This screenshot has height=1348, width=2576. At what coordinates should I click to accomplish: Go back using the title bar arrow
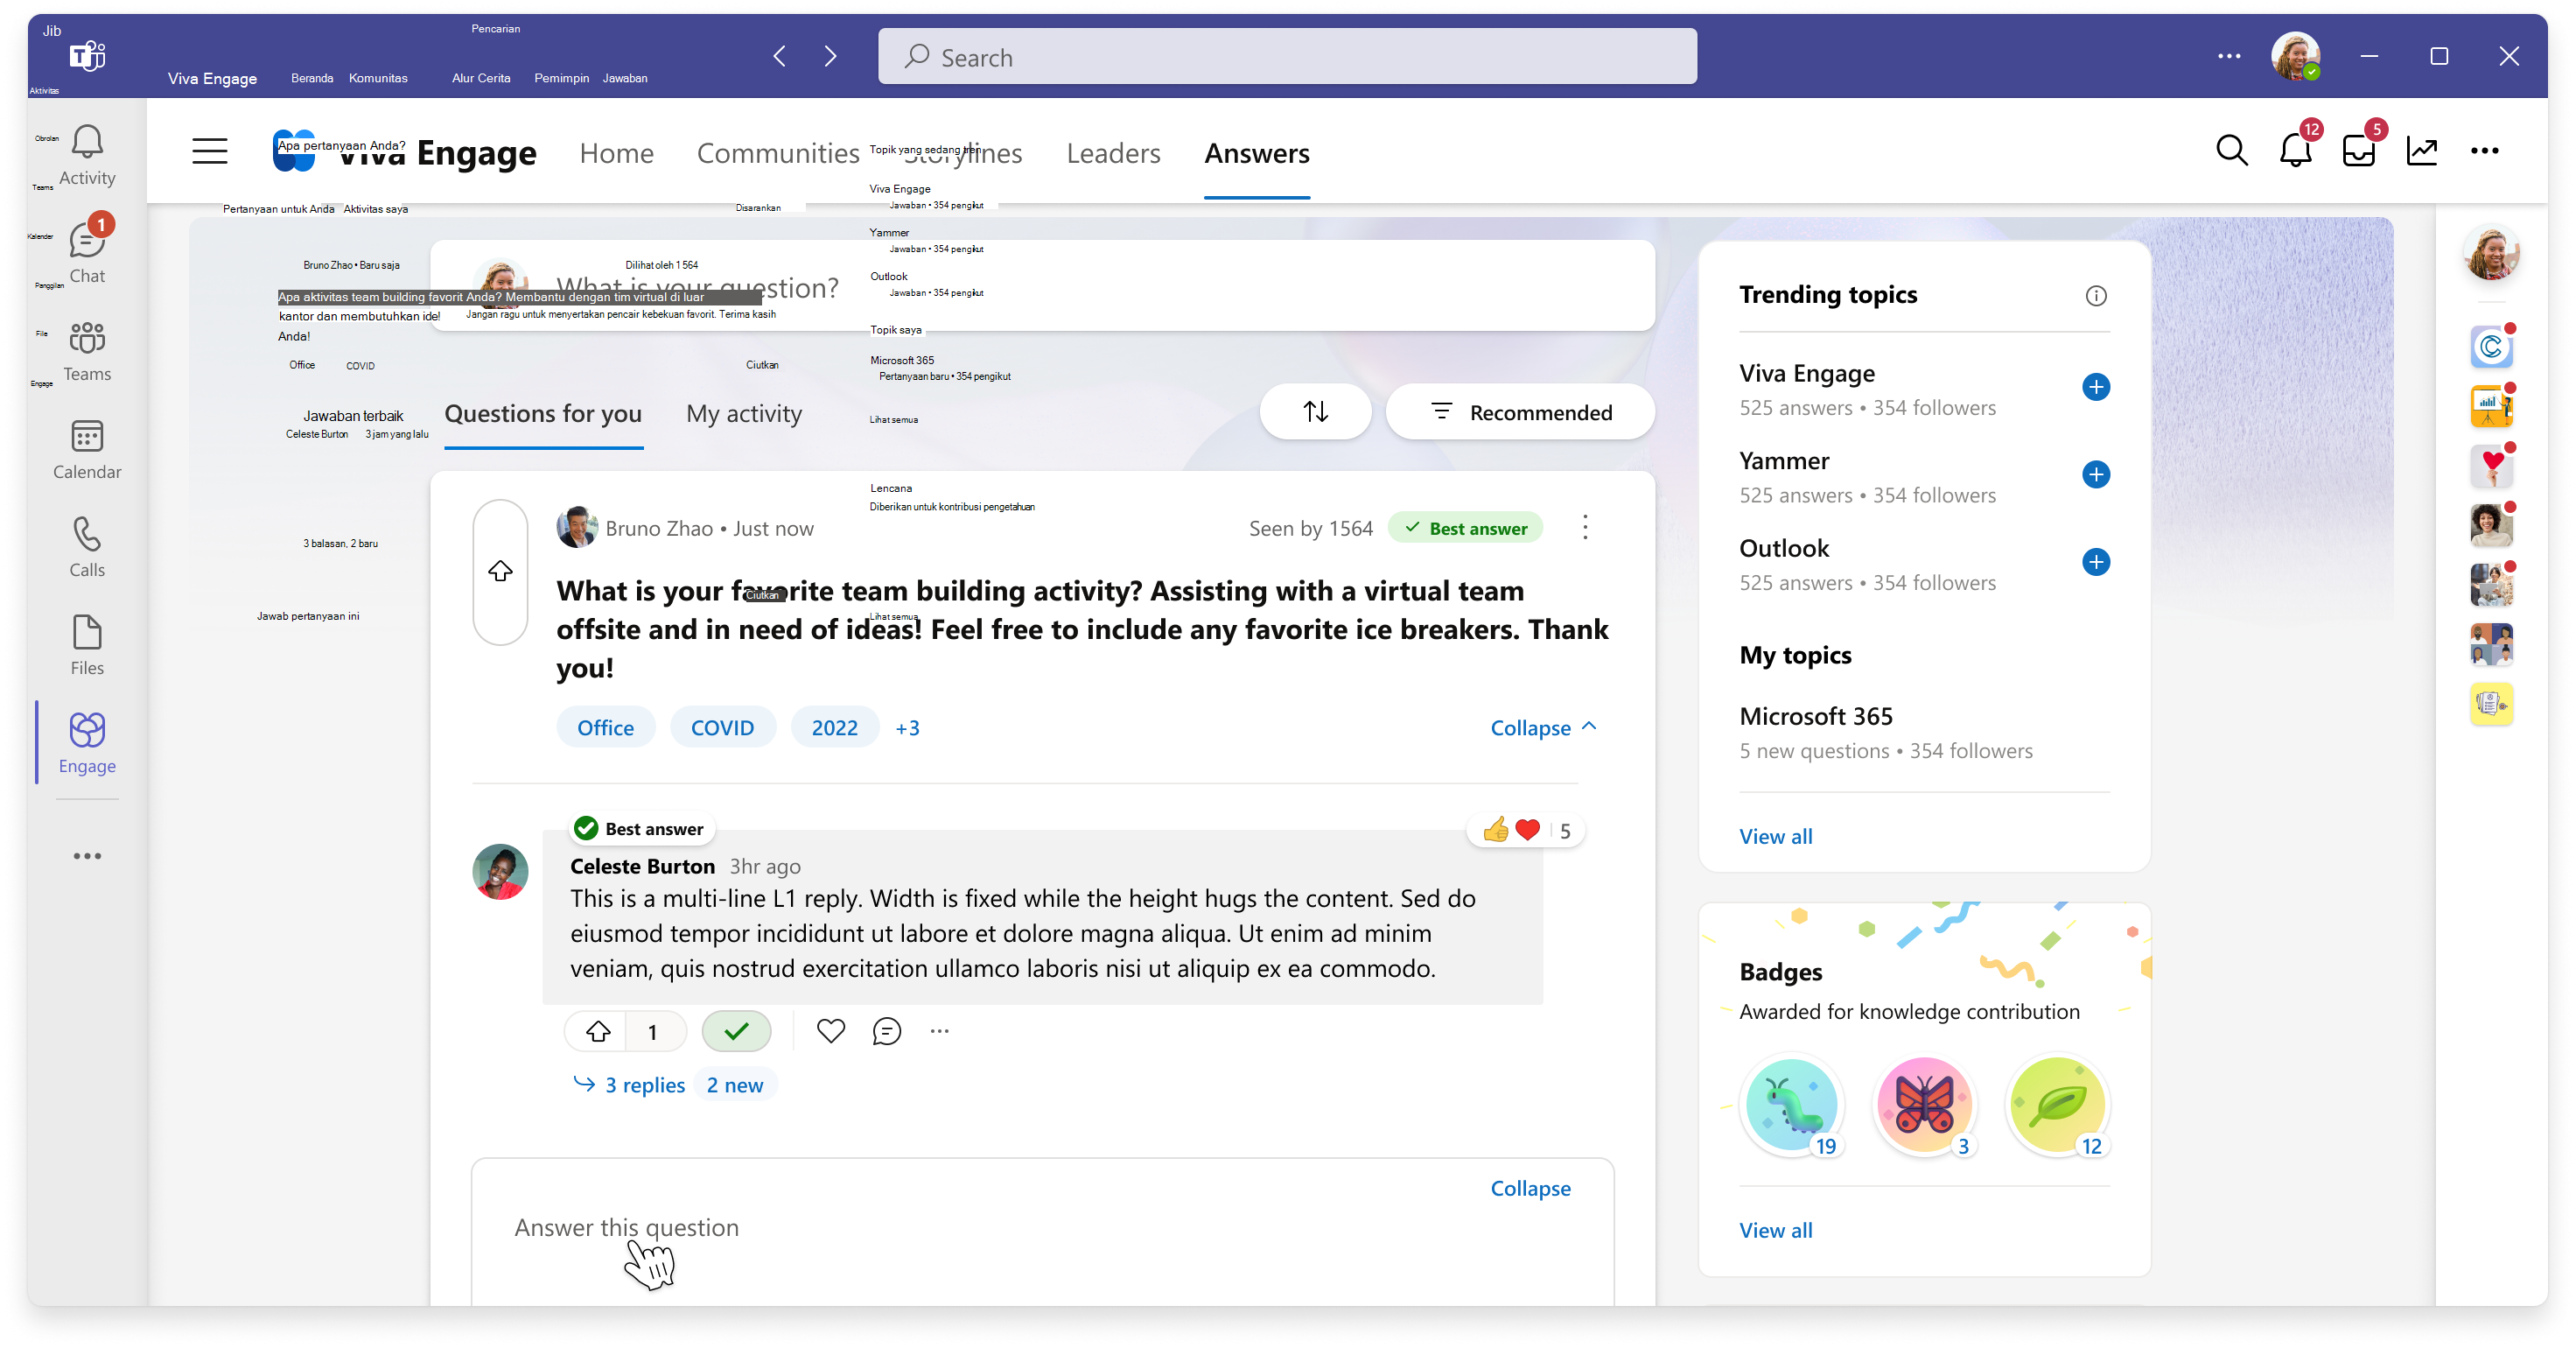pyautogui.click(x=779, y=56)
